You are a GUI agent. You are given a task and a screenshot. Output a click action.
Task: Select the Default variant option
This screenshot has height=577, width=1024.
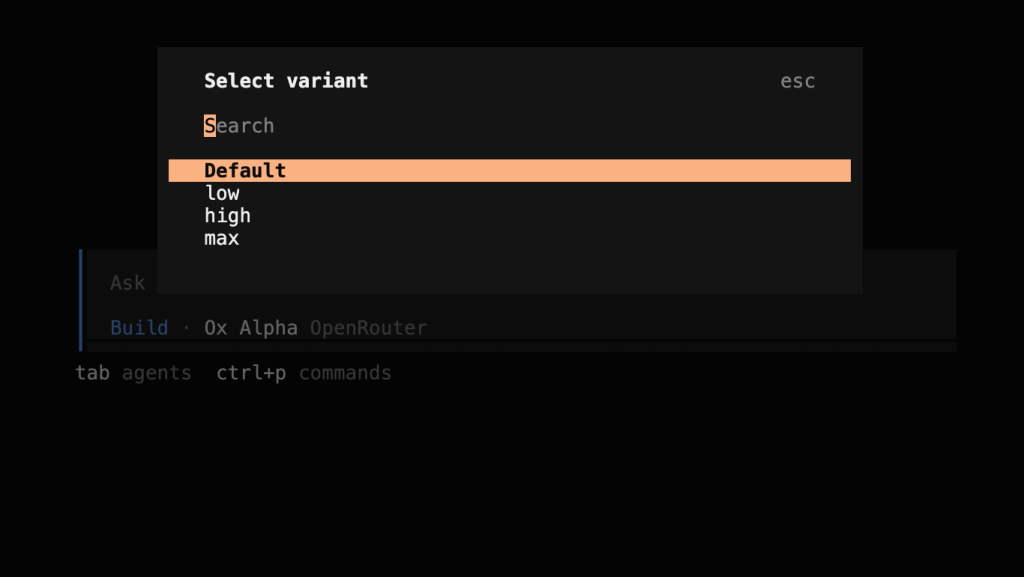[x=509, y=170]
